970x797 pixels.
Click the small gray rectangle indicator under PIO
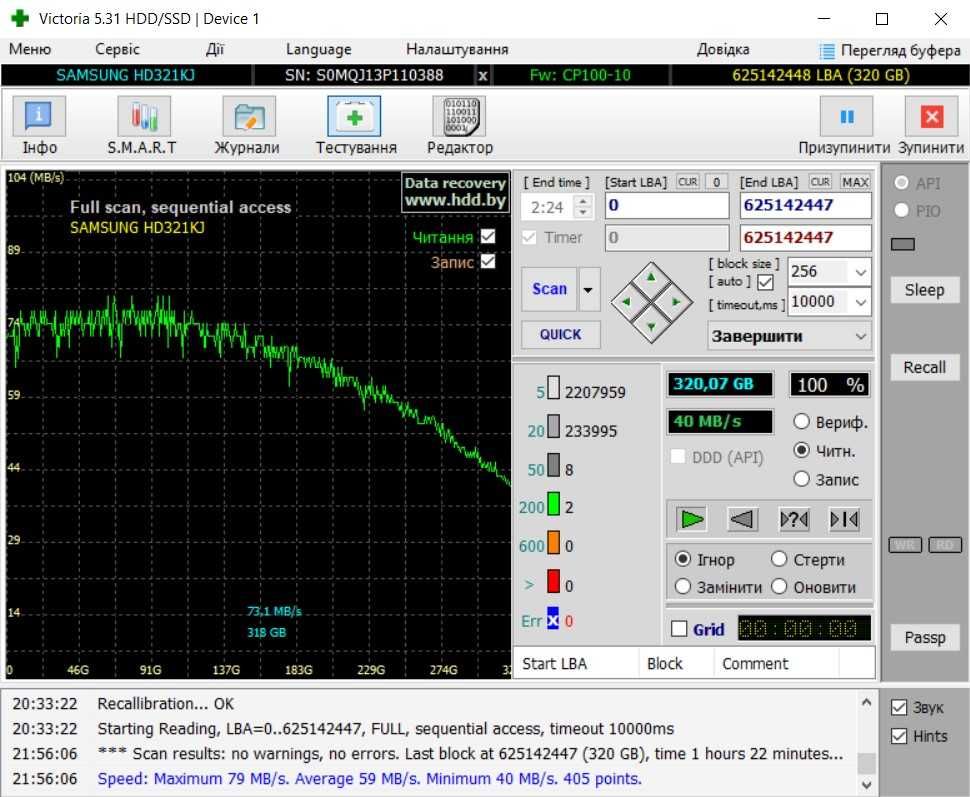pos(903,244)
